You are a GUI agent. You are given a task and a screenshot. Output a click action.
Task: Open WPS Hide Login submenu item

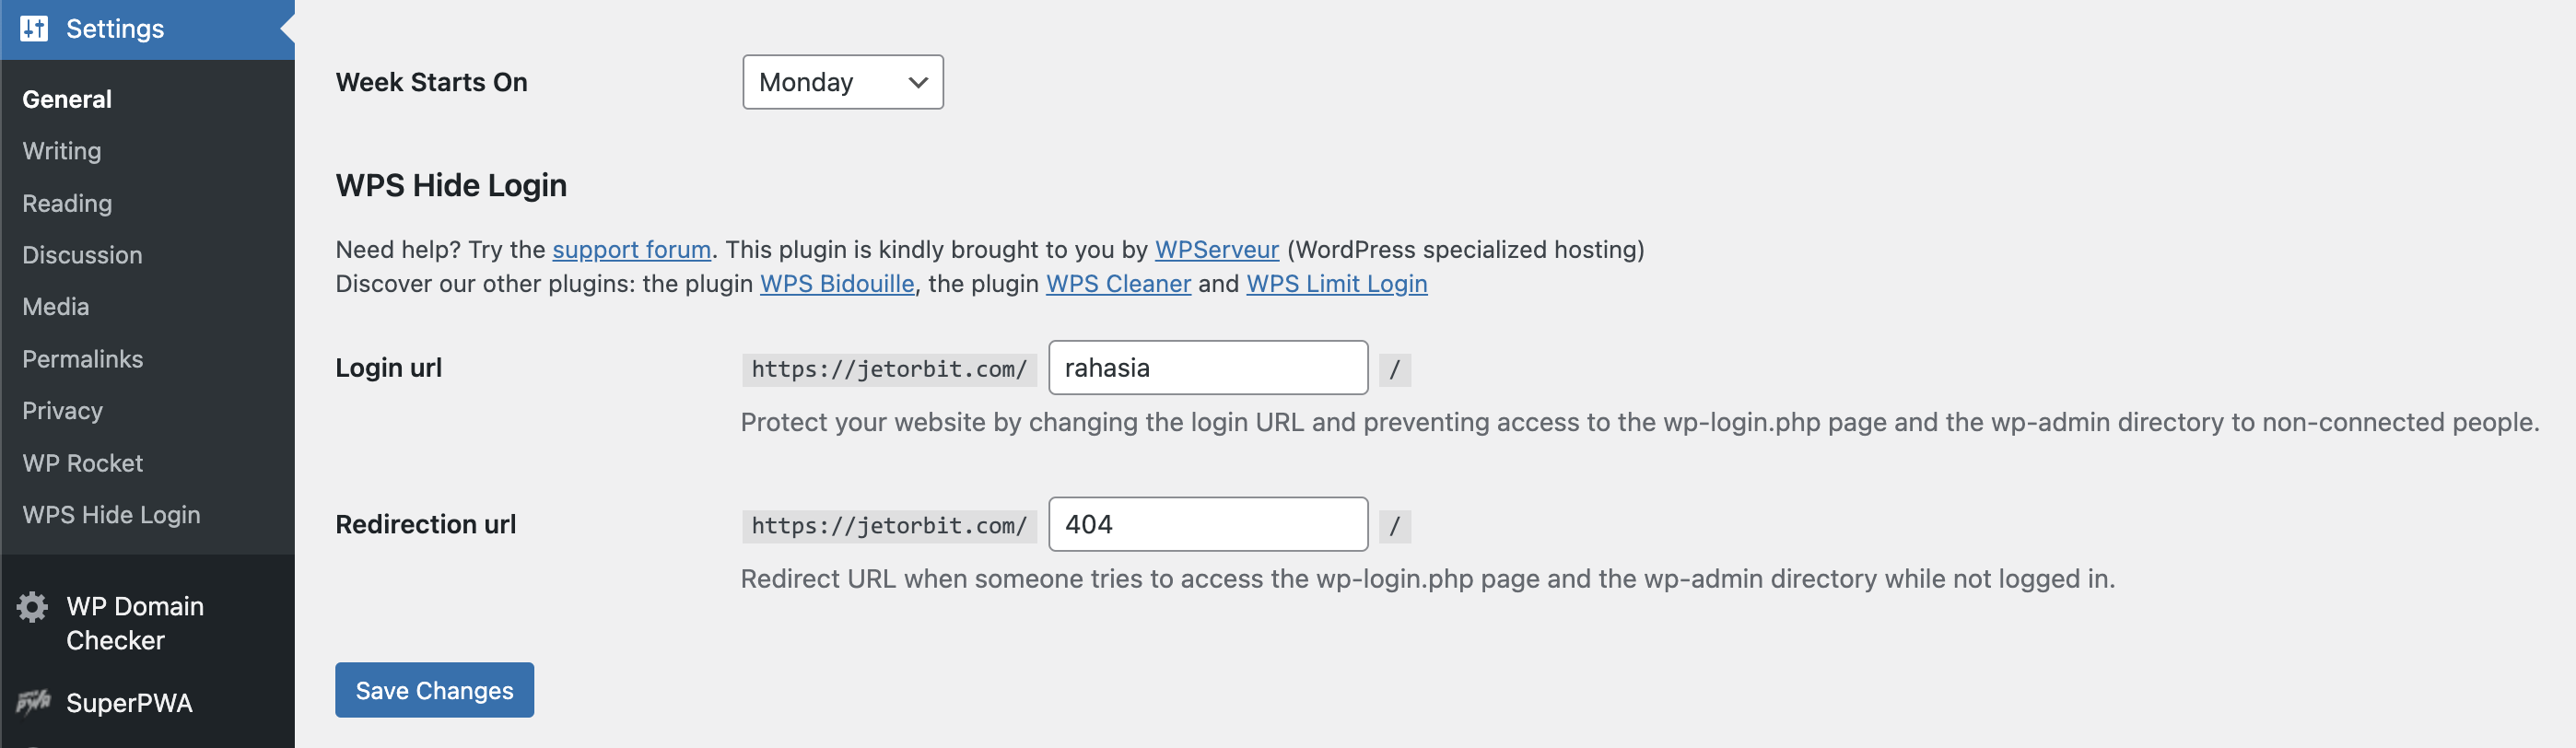coord(112,515)
